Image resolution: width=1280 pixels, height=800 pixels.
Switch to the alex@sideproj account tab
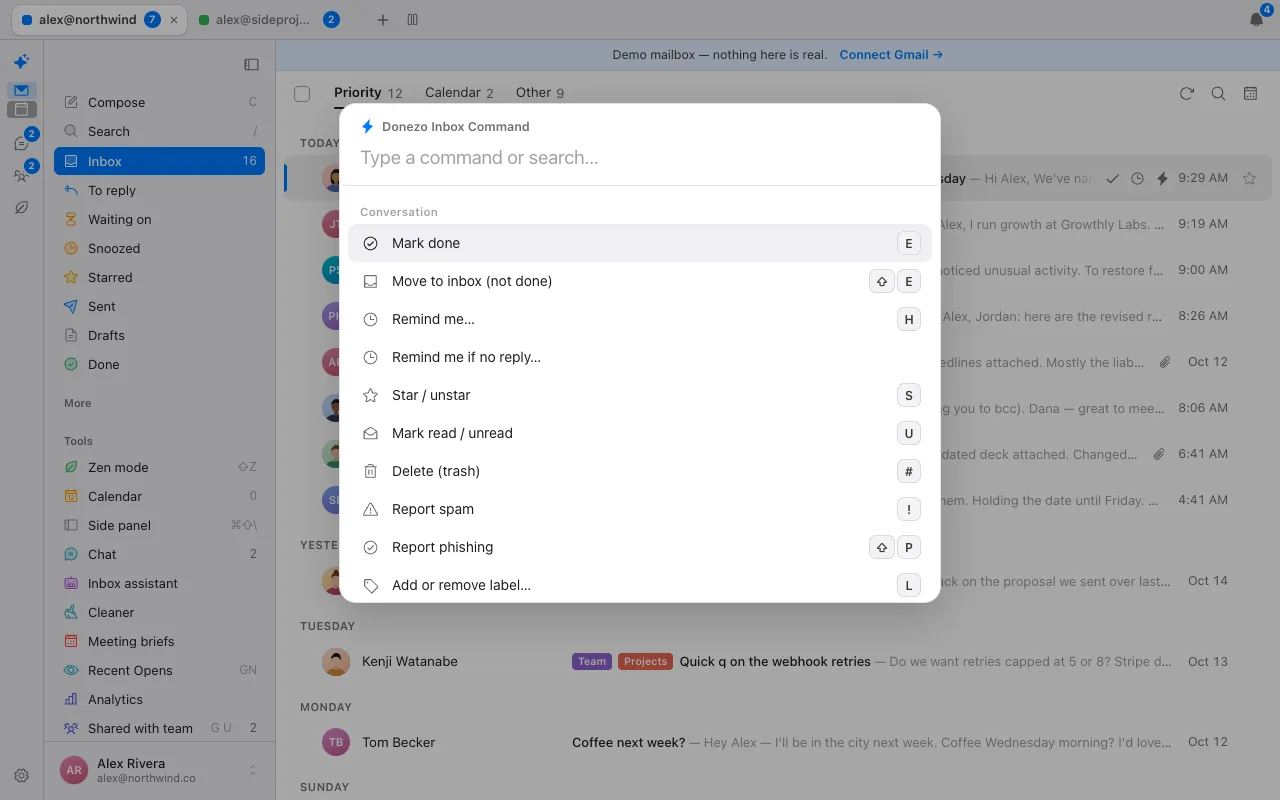[268, 20]
